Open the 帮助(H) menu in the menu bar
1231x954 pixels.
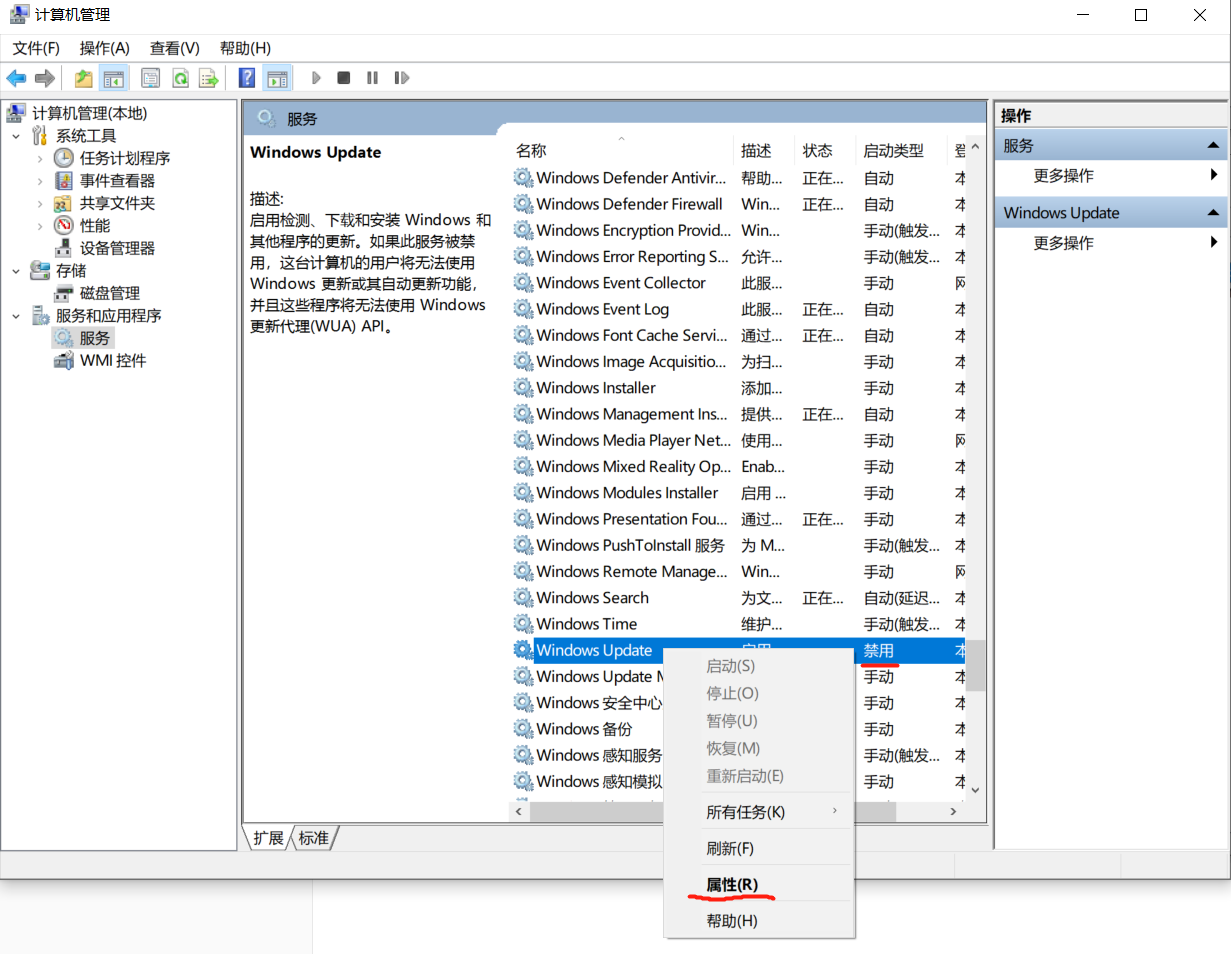click(x=245, y=48)
